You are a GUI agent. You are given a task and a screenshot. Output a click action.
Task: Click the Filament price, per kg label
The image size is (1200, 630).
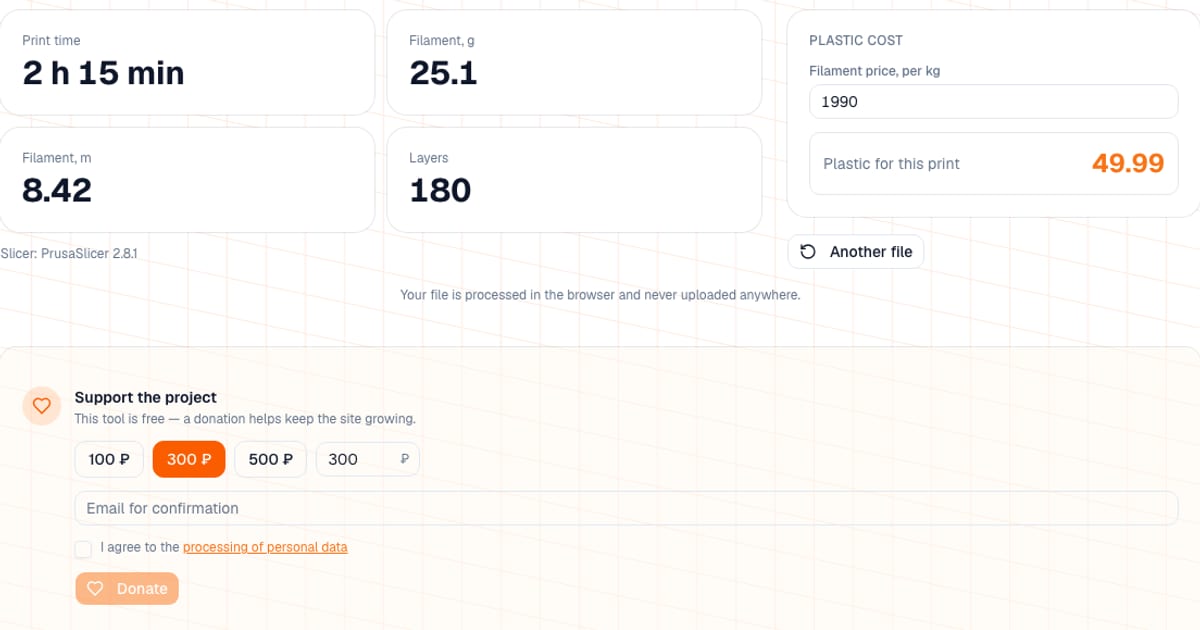(x=874, y=71)
